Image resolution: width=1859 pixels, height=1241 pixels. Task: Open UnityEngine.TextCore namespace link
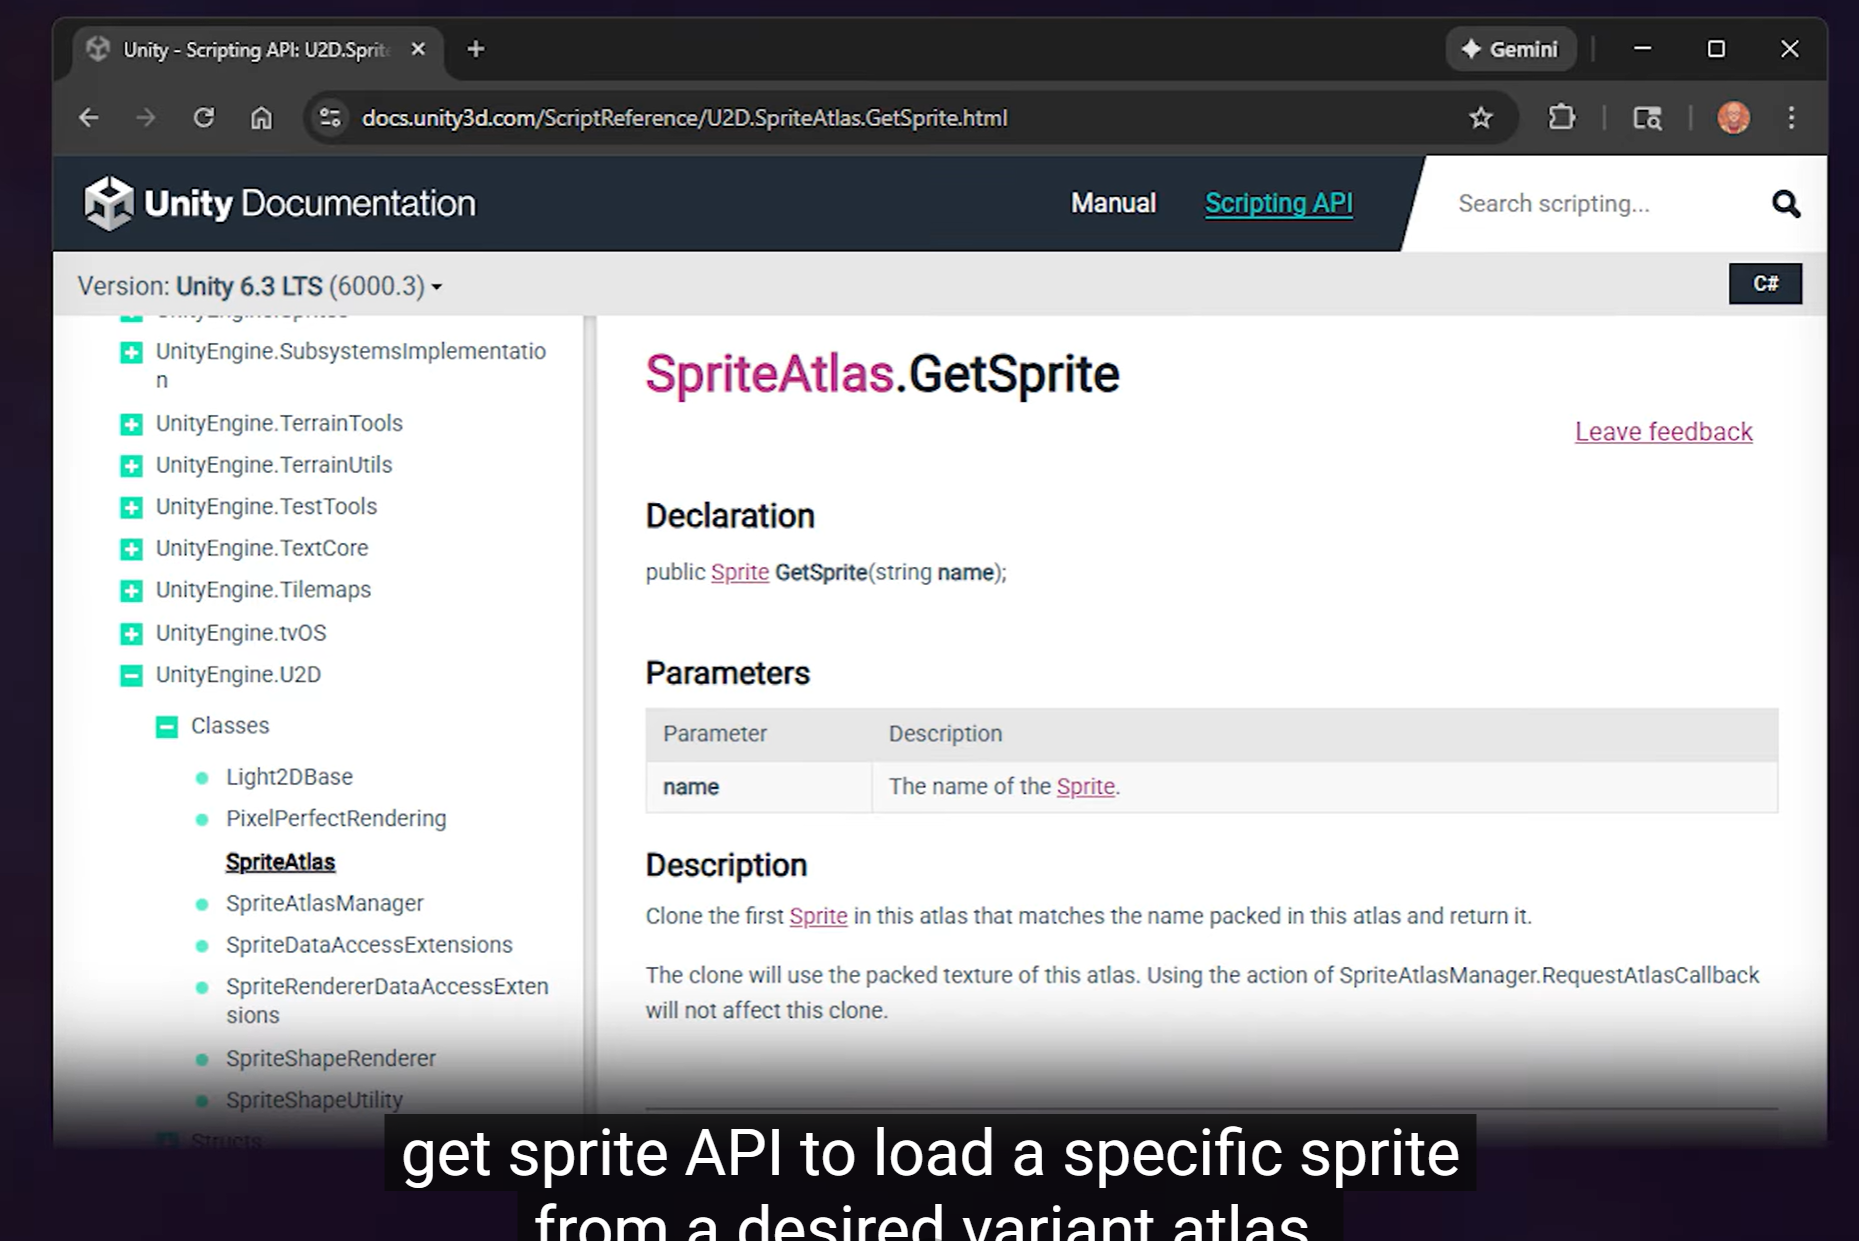(x=262, y=548)
